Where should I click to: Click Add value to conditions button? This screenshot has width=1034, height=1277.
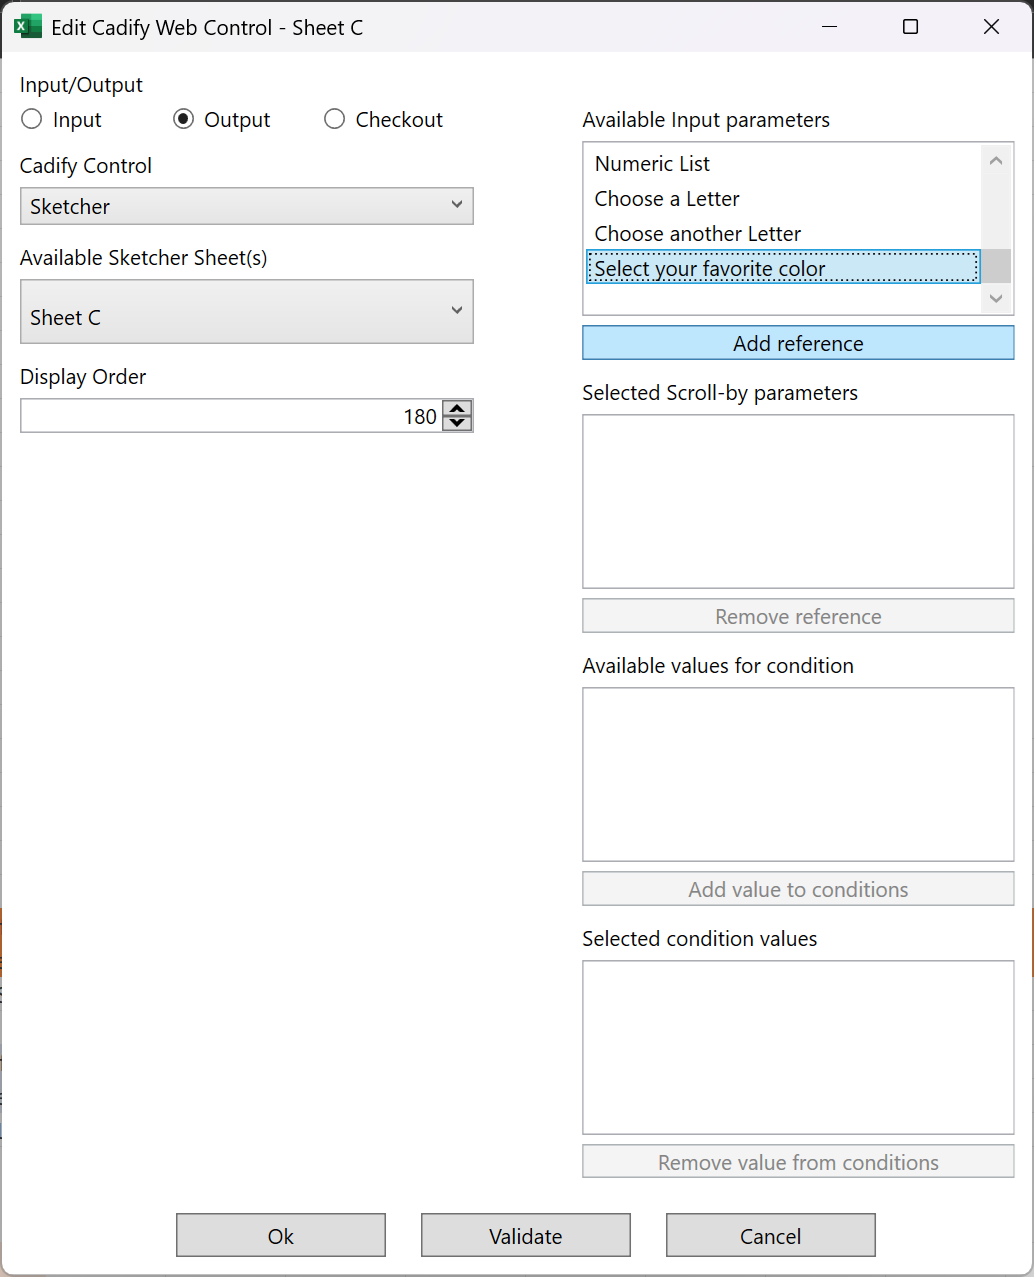point(798,889)
